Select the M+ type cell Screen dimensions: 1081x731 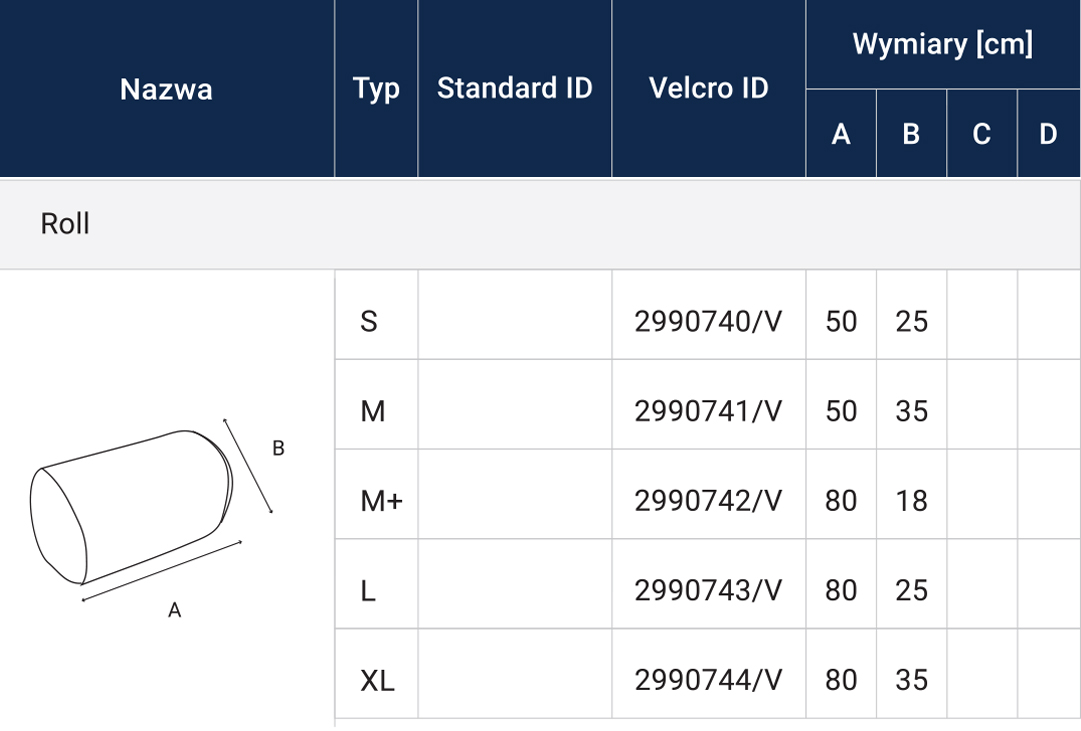pyautogui.click(x=376, y=501)
